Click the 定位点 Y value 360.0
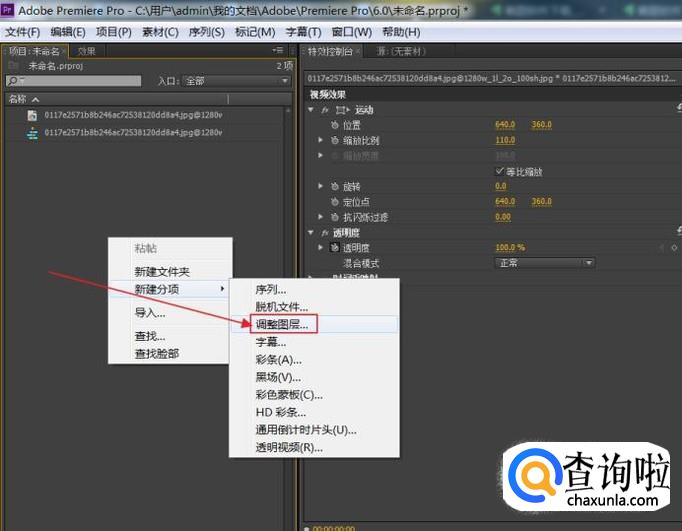Viewport: 682px width, 531px height. 542,201
